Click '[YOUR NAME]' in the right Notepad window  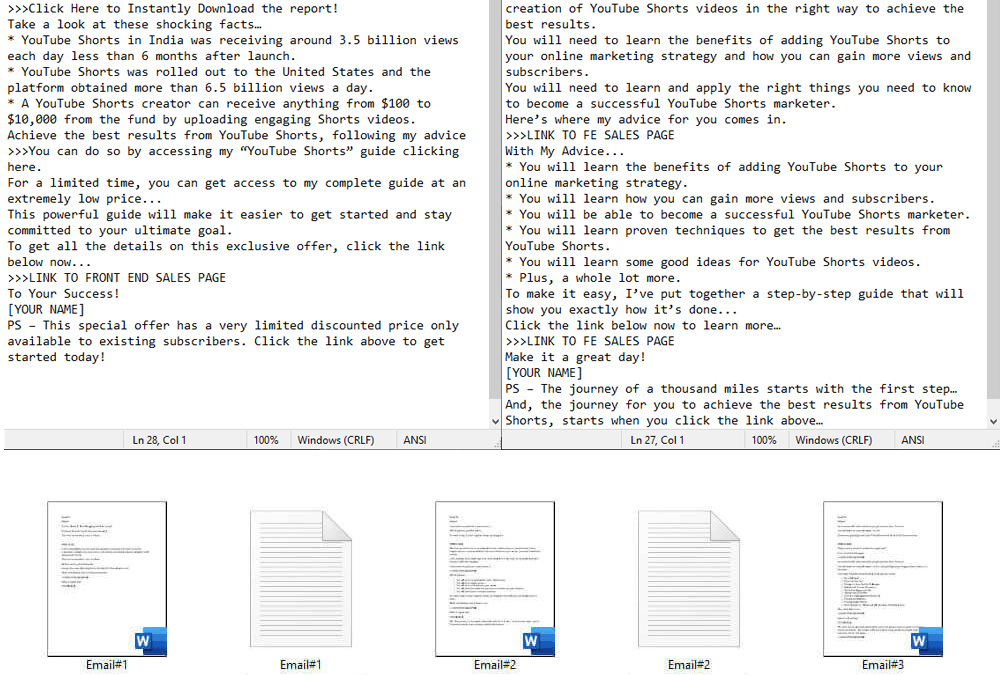click(x=544, y=373)
